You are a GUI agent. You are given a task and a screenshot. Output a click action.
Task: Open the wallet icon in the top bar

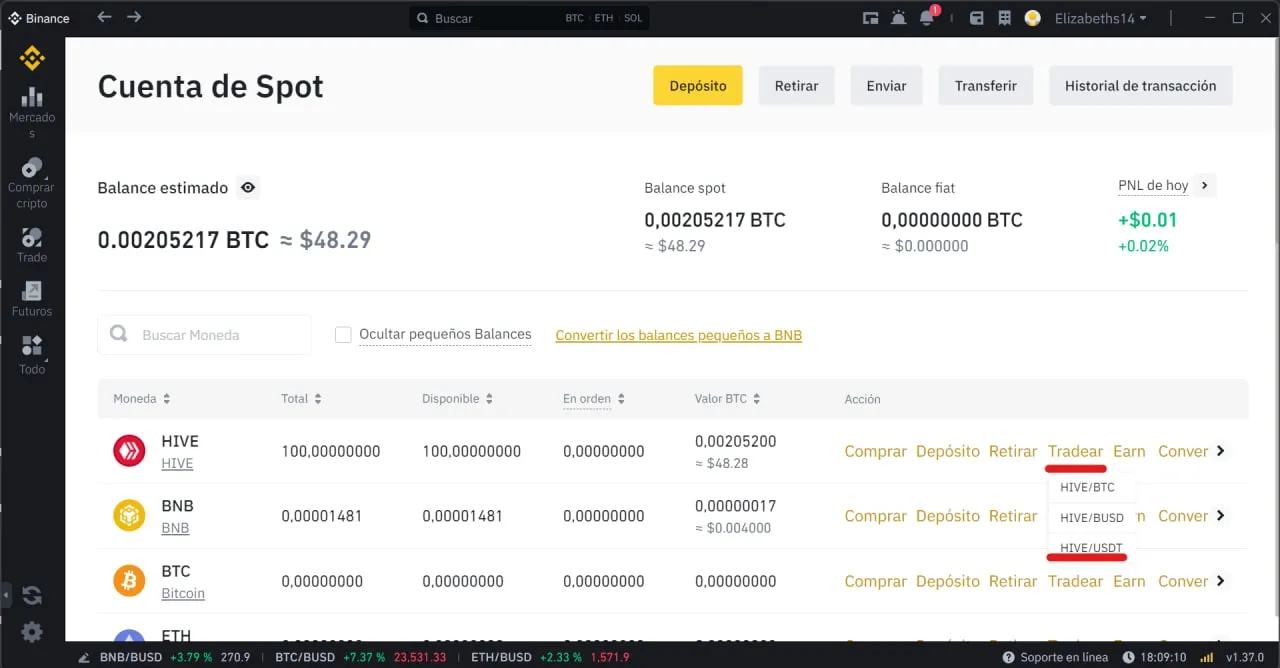(977, 18)
